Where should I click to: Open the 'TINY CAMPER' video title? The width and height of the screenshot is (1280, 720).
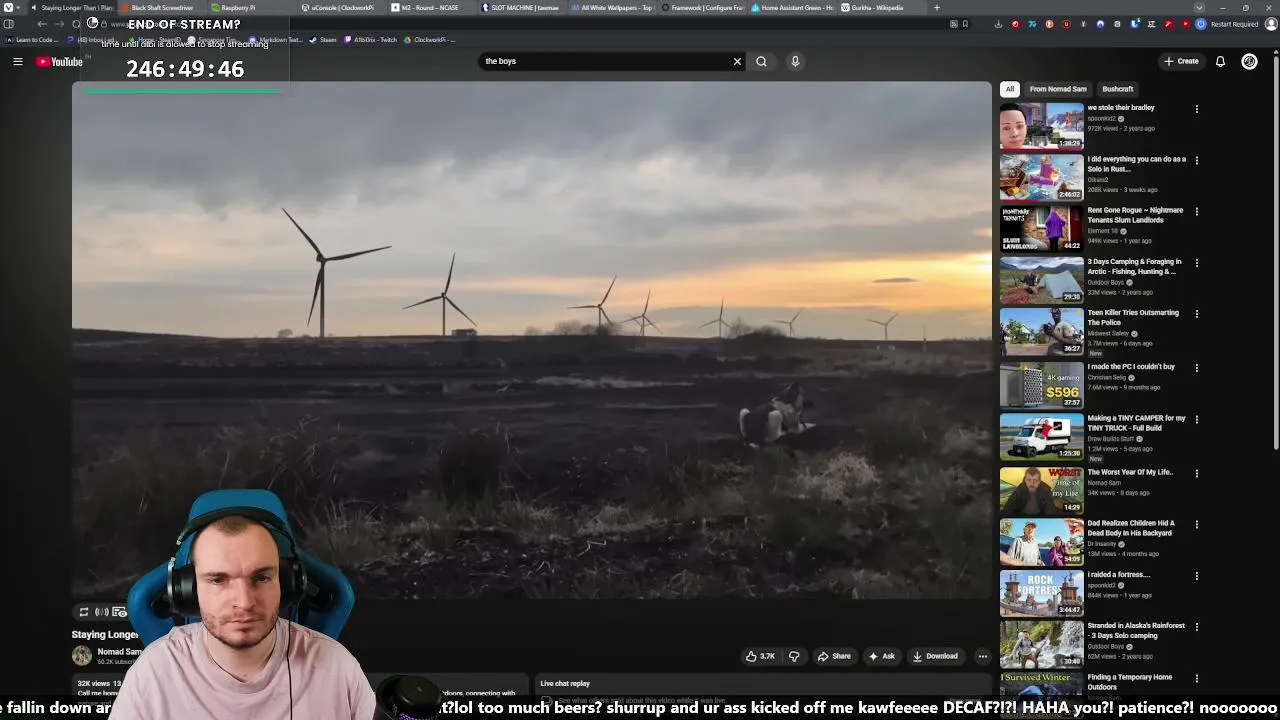coord(1136,423)
